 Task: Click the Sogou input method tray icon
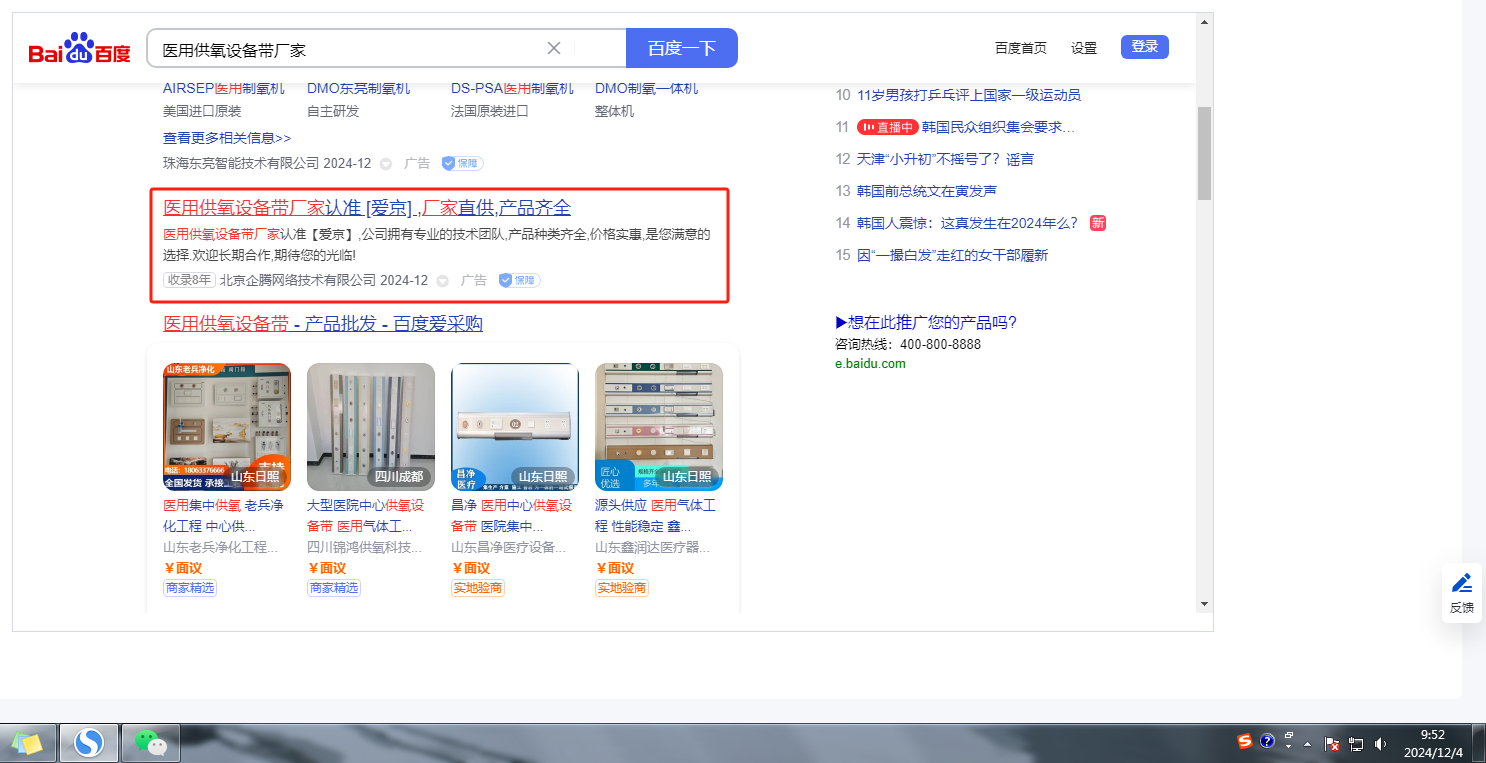(1245, 741)
